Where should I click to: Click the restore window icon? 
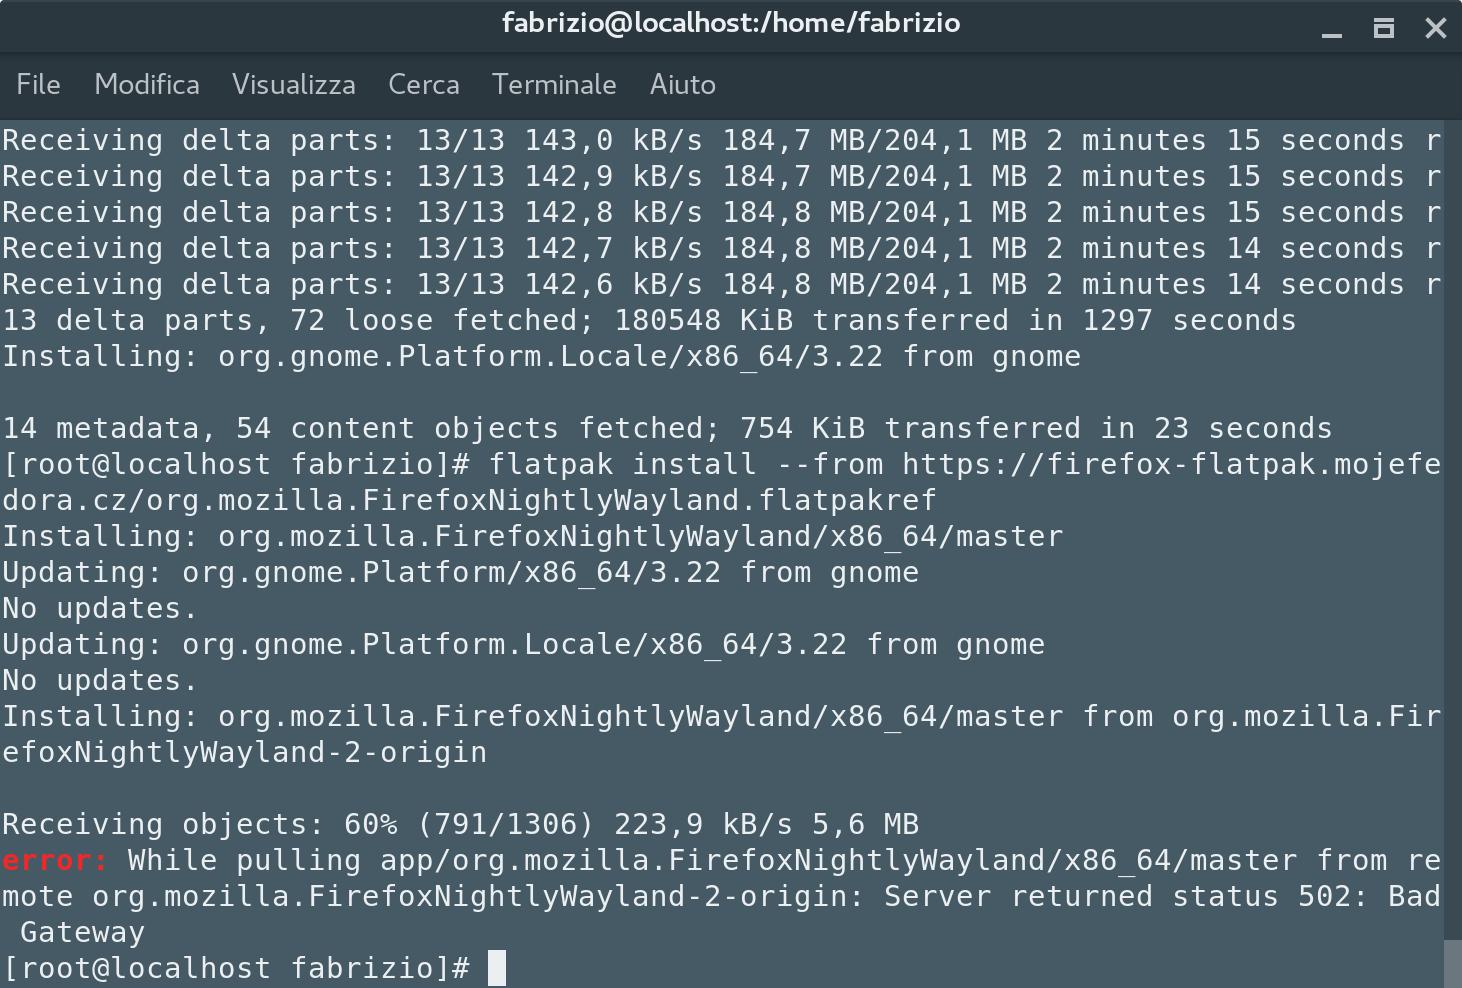pos(1384,28)
